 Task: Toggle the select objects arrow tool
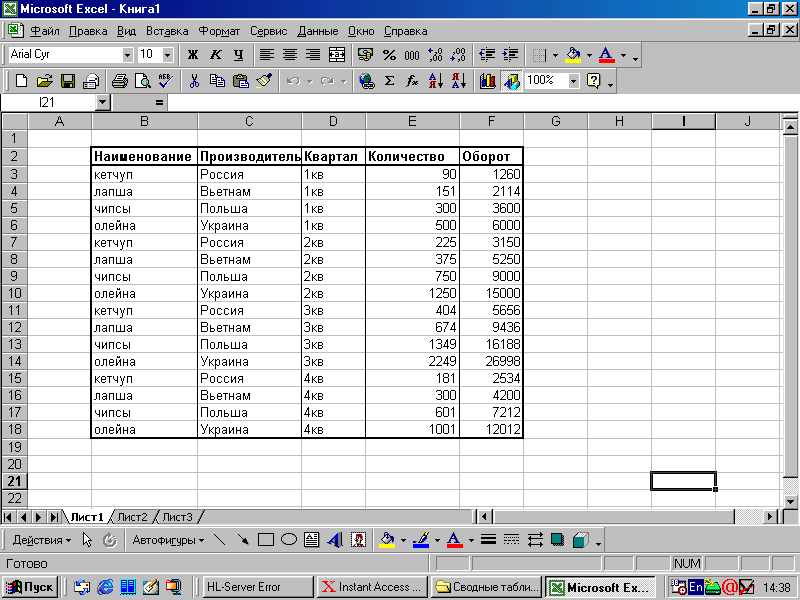(87, 540)
